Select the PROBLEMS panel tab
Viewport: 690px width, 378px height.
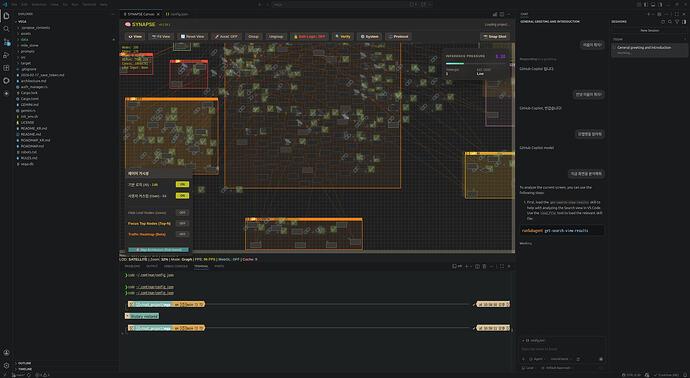coord(132,266)
